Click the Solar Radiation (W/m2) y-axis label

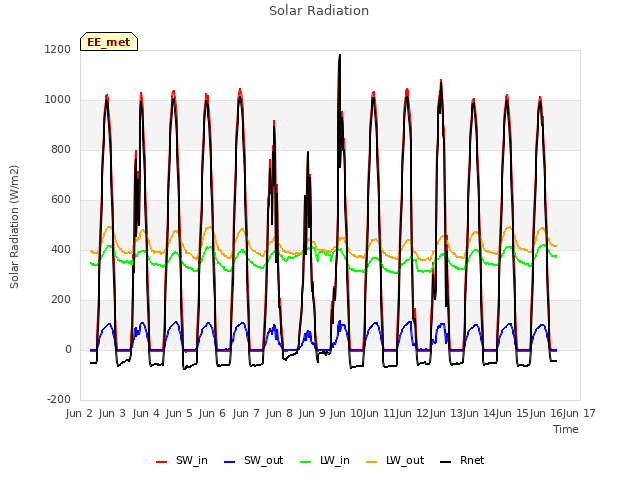(x=14, y=227)
